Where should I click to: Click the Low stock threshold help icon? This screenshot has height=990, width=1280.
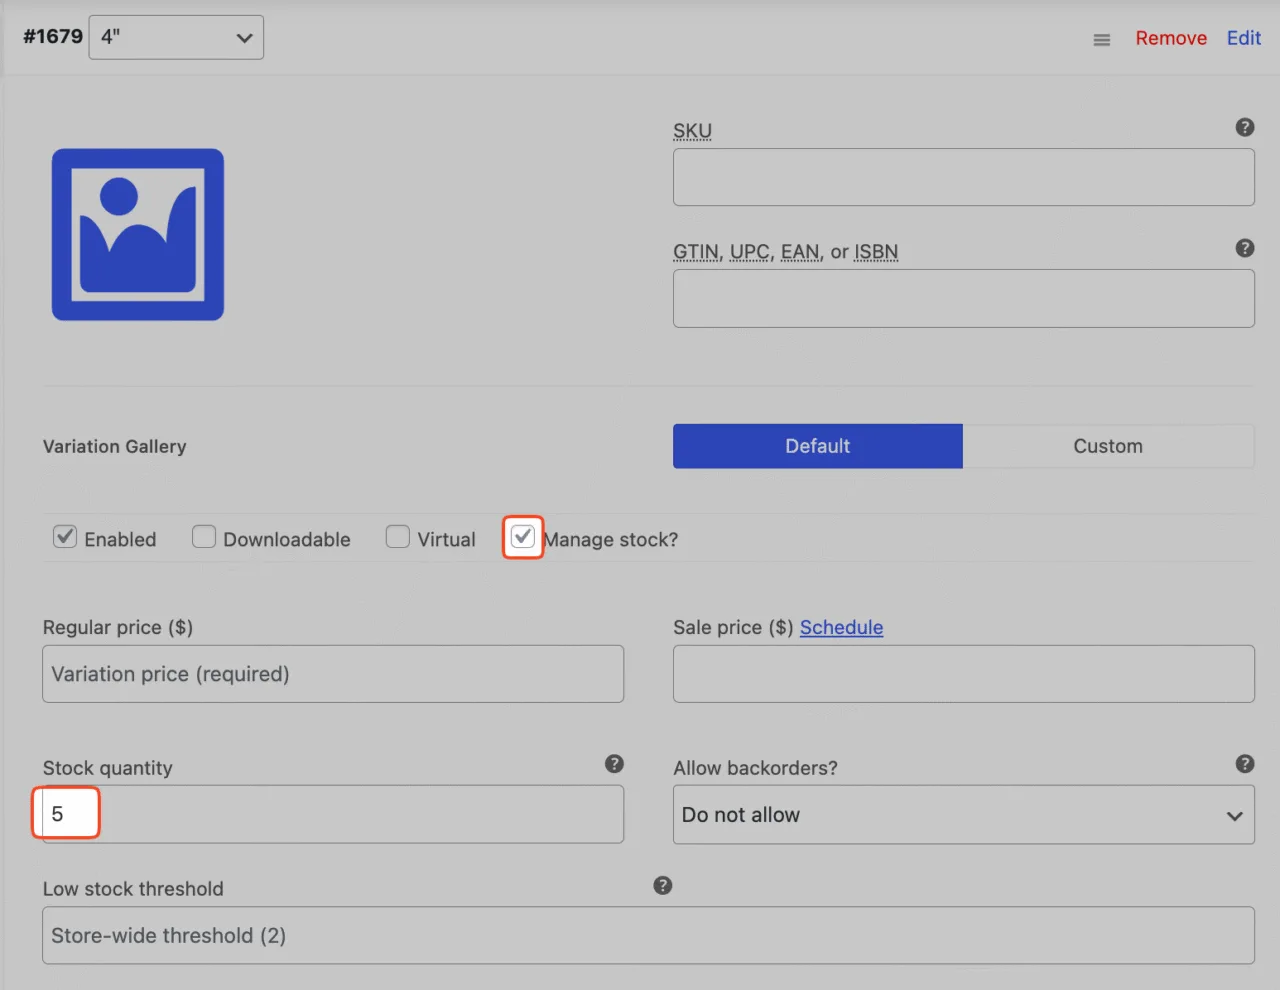tap(663, 885)
